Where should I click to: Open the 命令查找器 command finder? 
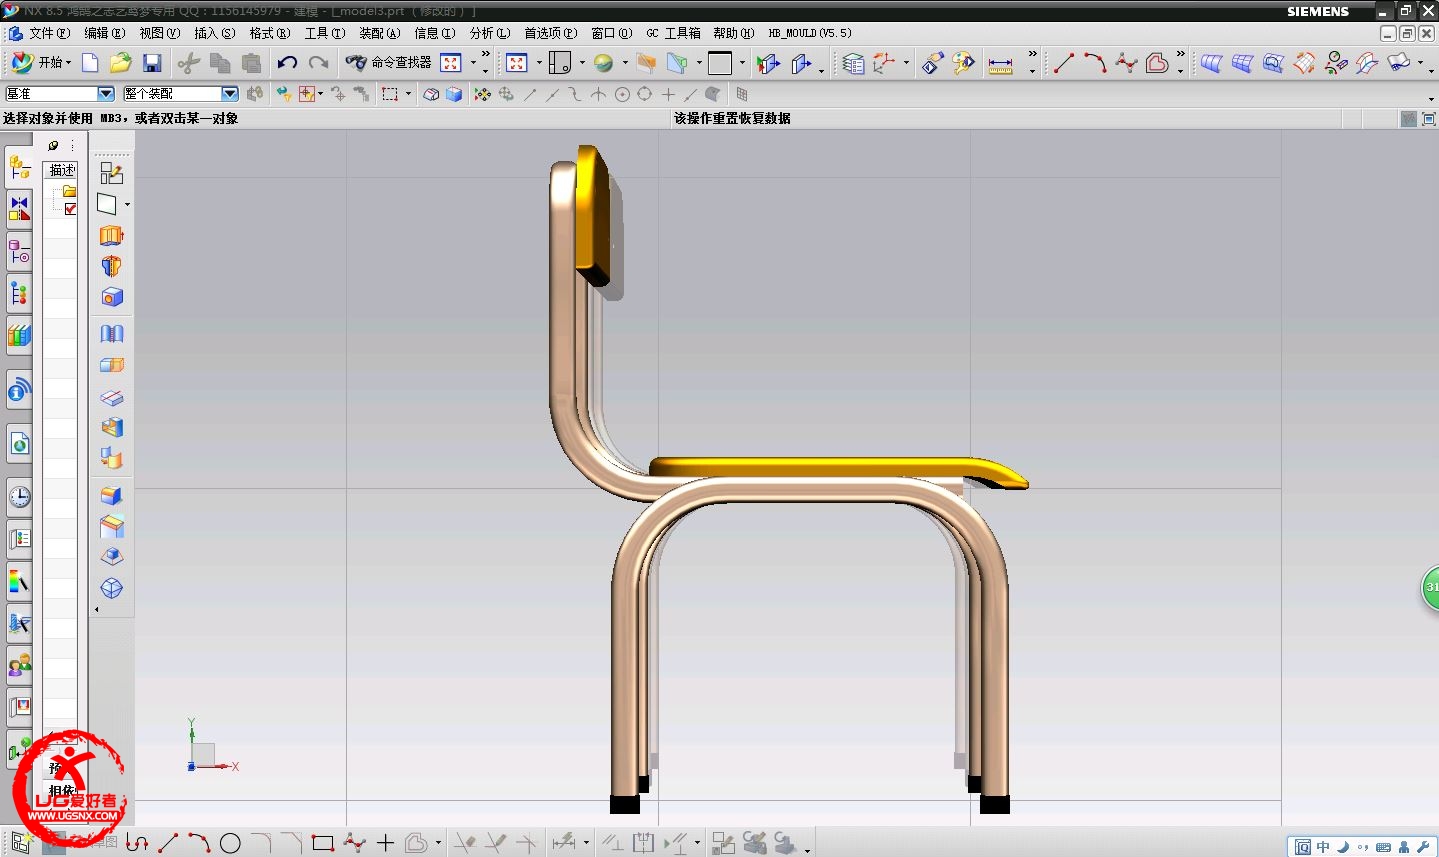pyautogui.click(x=388, y=63)
